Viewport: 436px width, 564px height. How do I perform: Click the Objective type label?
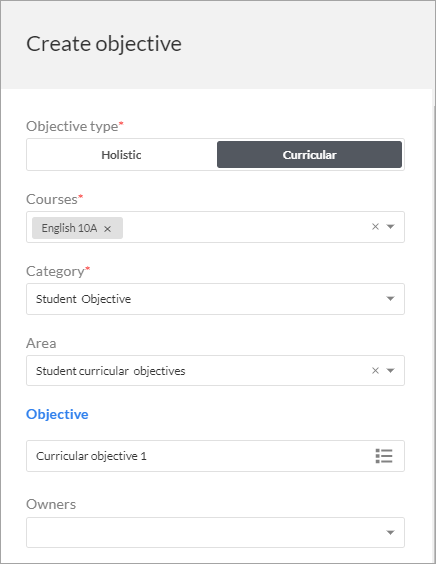pyautogui.click(x=75, y=126)
